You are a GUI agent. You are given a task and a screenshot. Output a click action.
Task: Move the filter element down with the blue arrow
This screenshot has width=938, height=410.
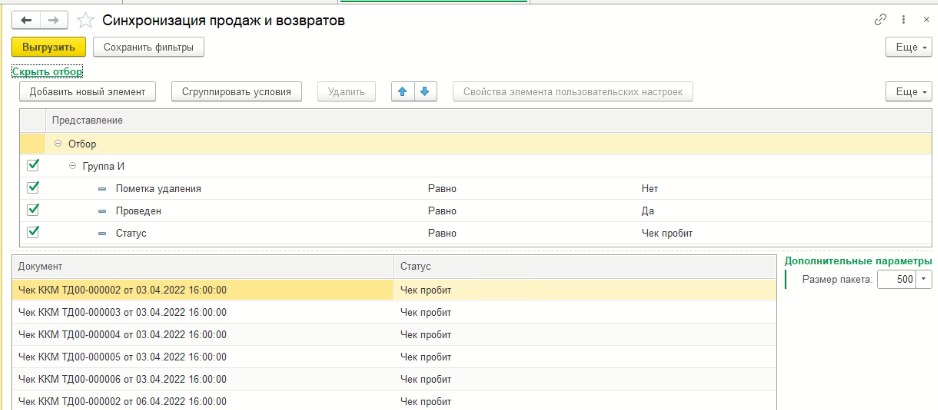425,92
